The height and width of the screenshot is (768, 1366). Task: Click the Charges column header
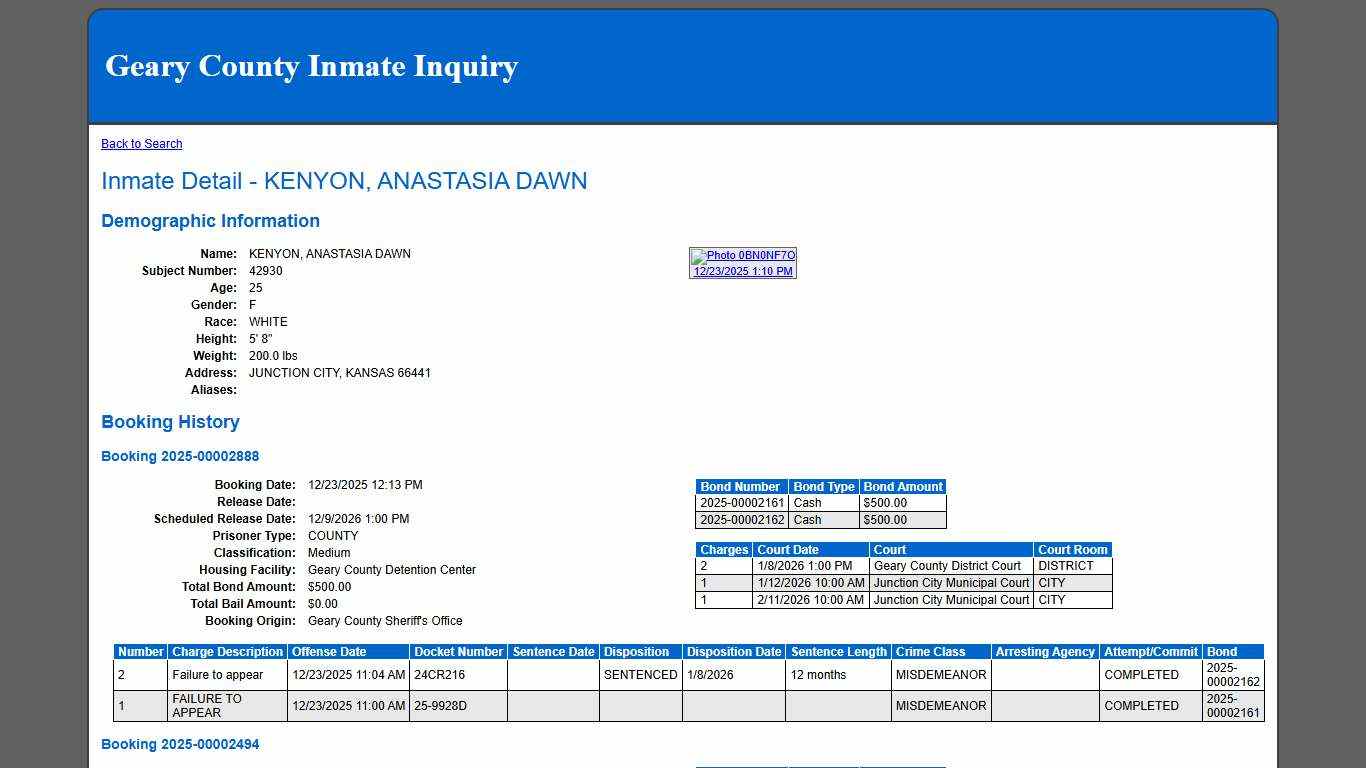point(723,549)
